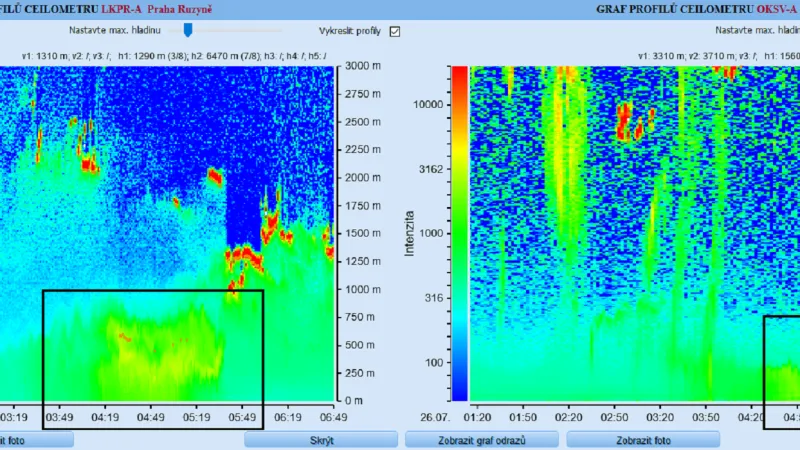This screenshot has height=450, width=800.
Task: Click the 100 intensity scale value
Action: click(434, 363)
